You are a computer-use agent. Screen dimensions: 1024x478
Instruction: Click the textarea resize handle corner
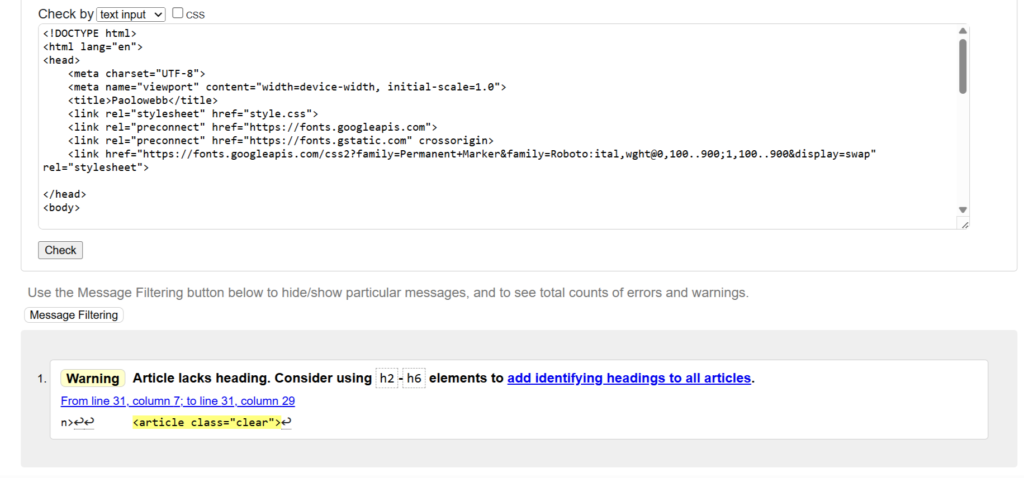tap(964, 225)
